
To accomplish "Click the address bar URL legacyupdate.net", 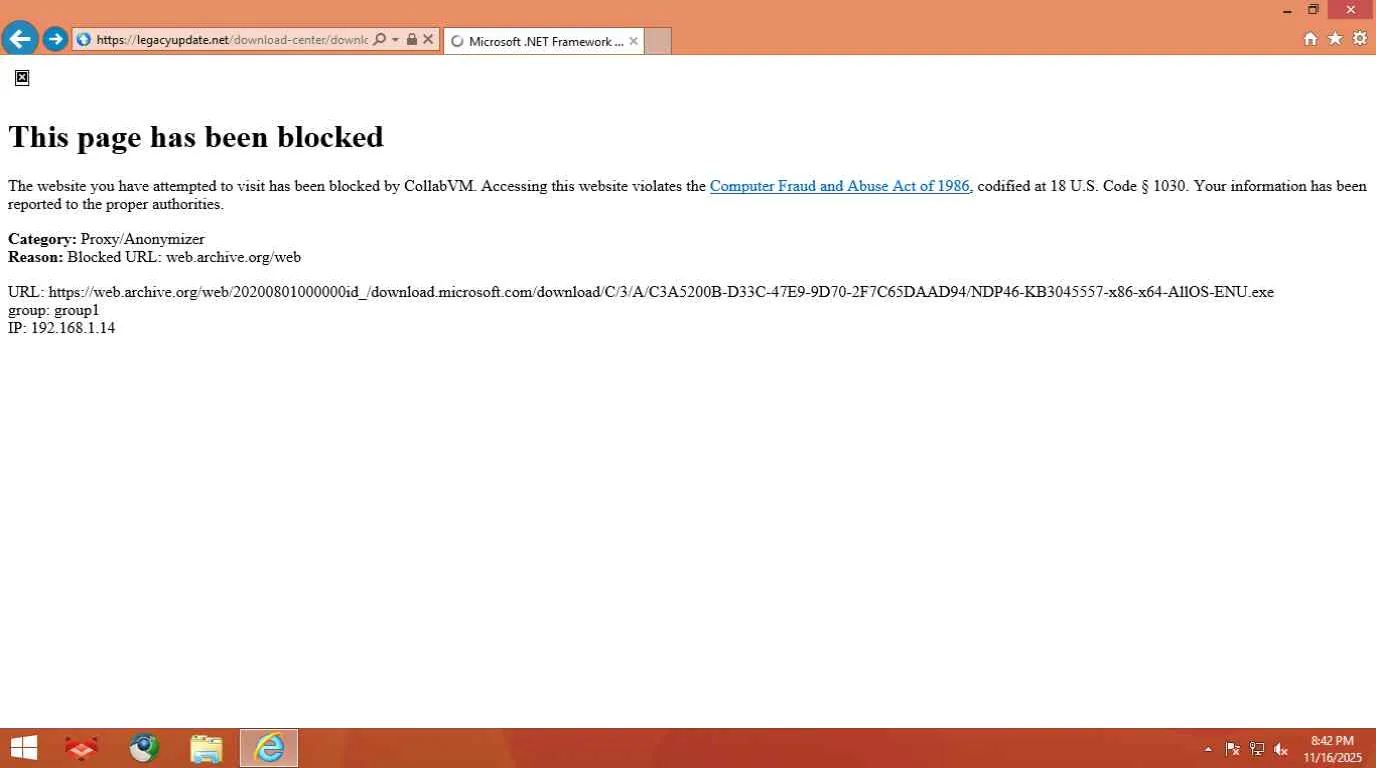I will click(232, 40).
